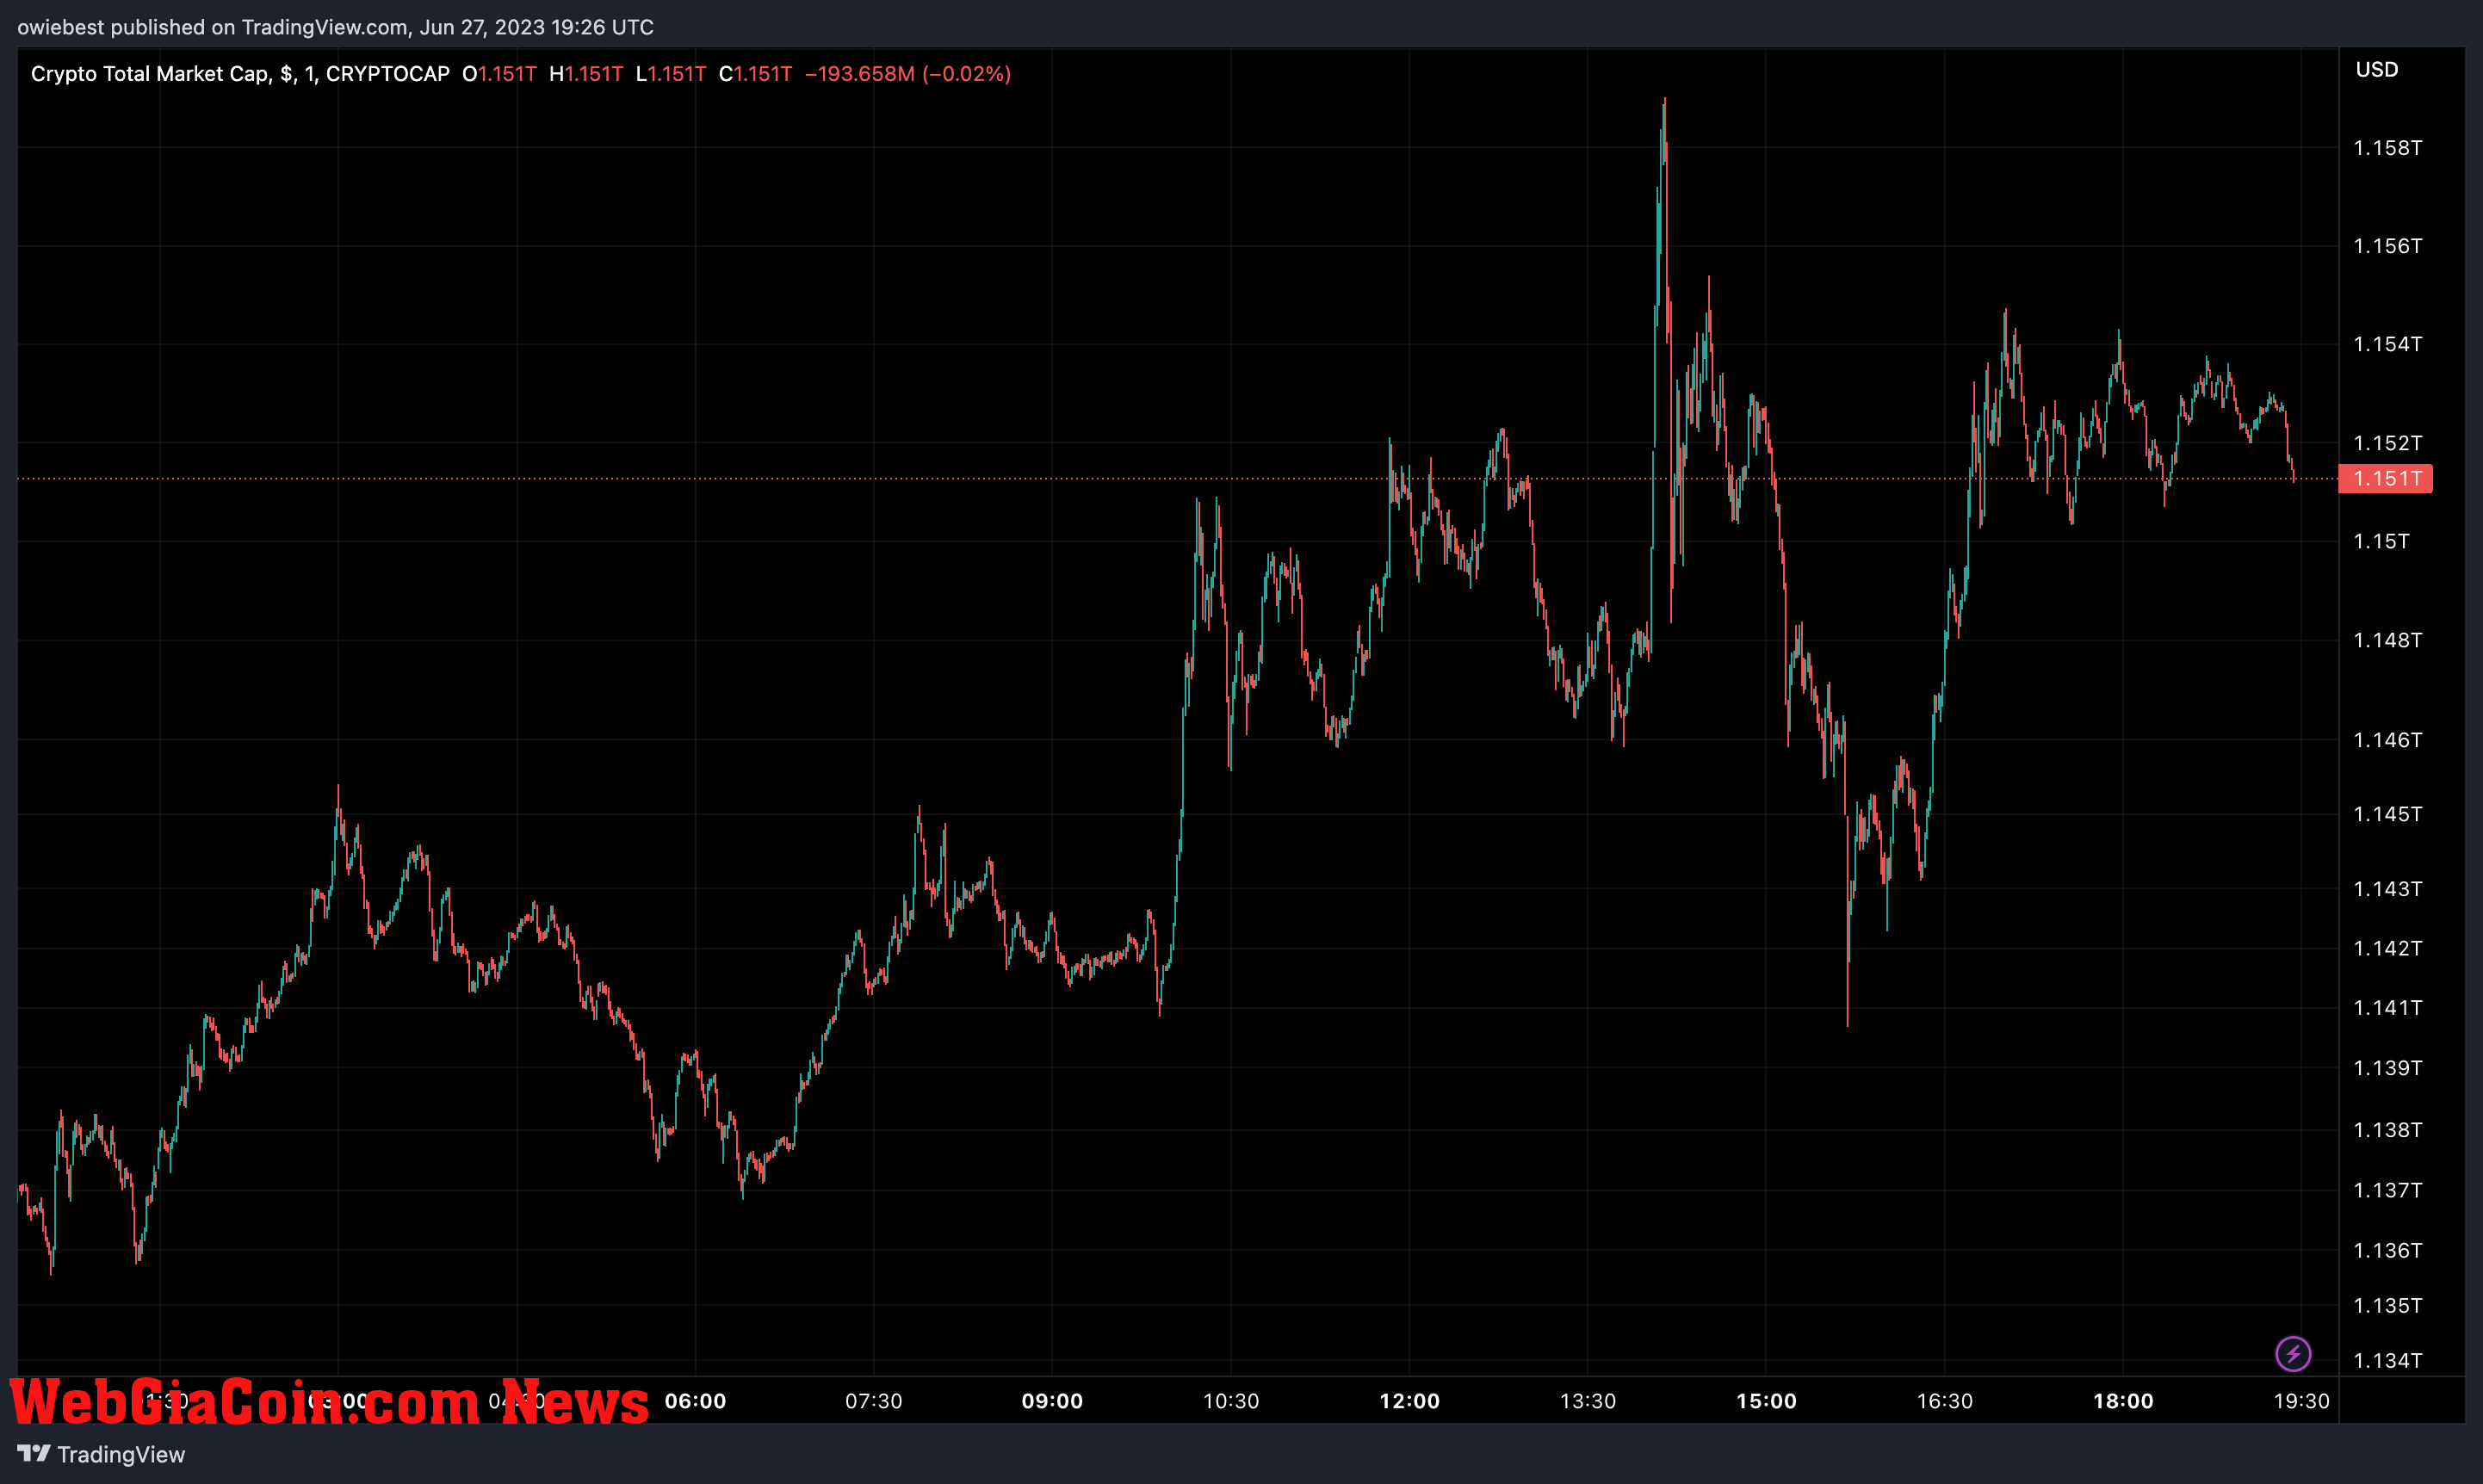Click the low value L1.151T

point(671,74)
